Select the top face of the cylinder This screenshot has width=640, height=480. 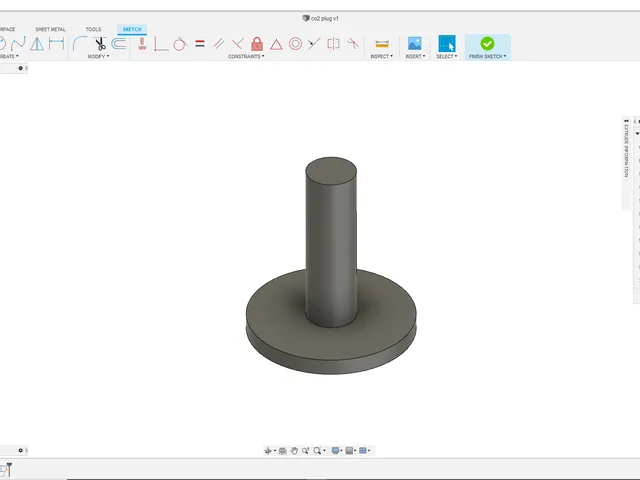pos(331,171)
